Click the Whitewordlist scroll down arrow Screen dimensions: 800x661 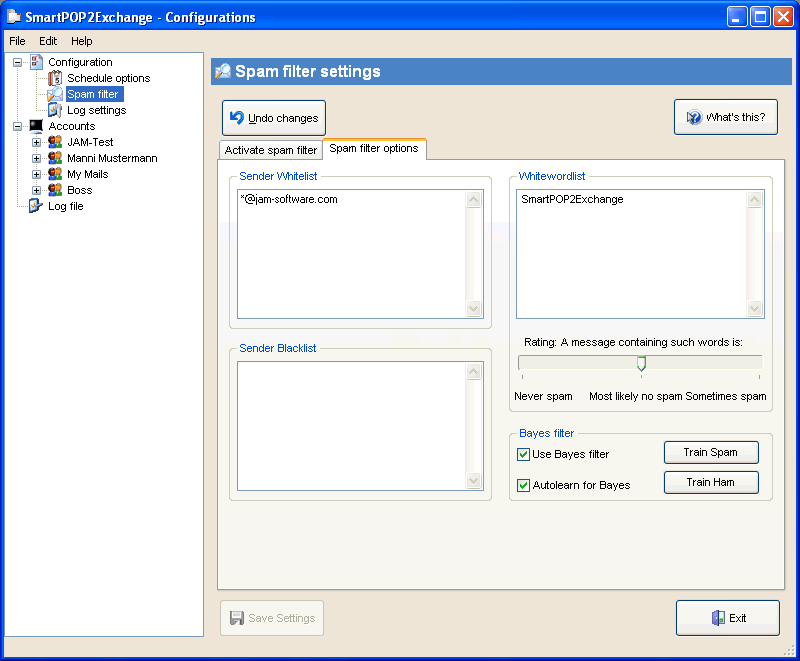[755, 309]
